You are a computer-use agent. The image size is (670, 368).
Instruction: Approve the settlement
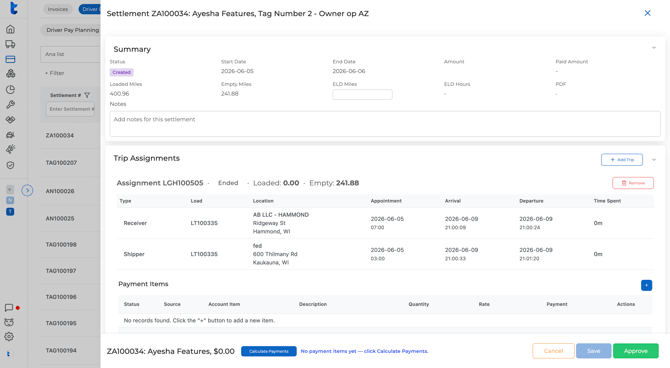(x=636, y=351)
